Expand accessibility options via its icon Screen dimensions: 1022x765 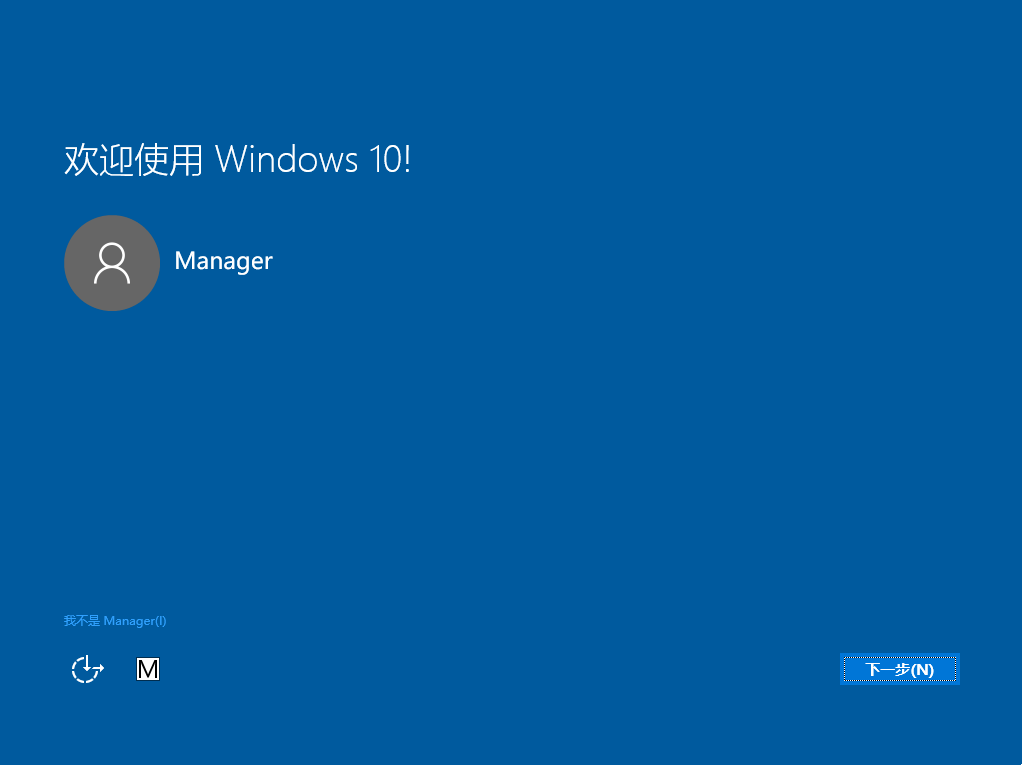[86, 669]
